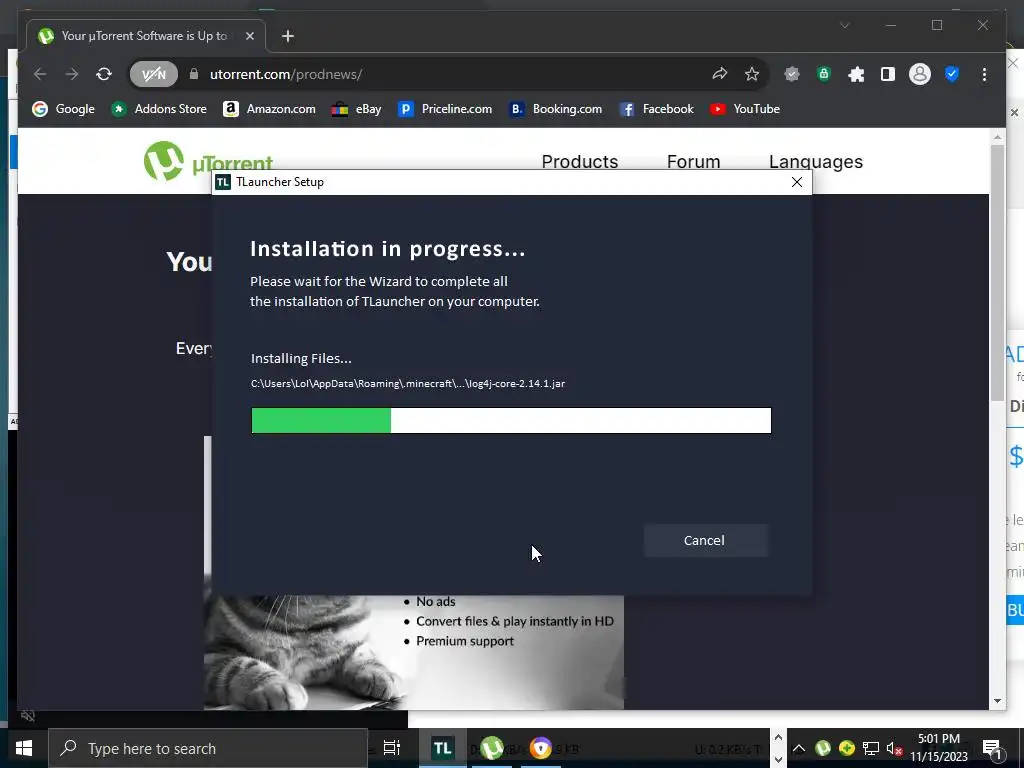Open the green lock extension
The width and height of the screenshot is (1024, 768).
tap(824, 74)
